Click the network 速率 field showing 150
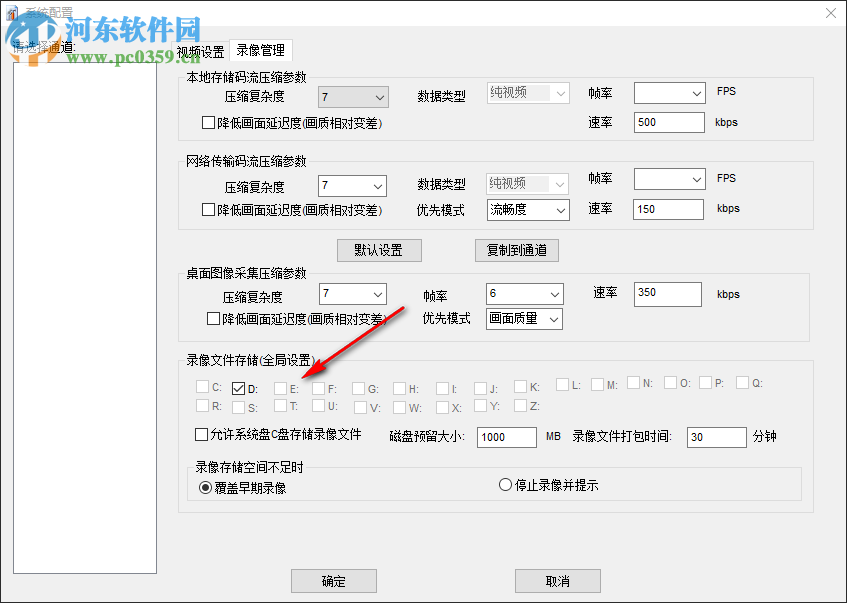The image size is (847, 603). tap(667, 209)
